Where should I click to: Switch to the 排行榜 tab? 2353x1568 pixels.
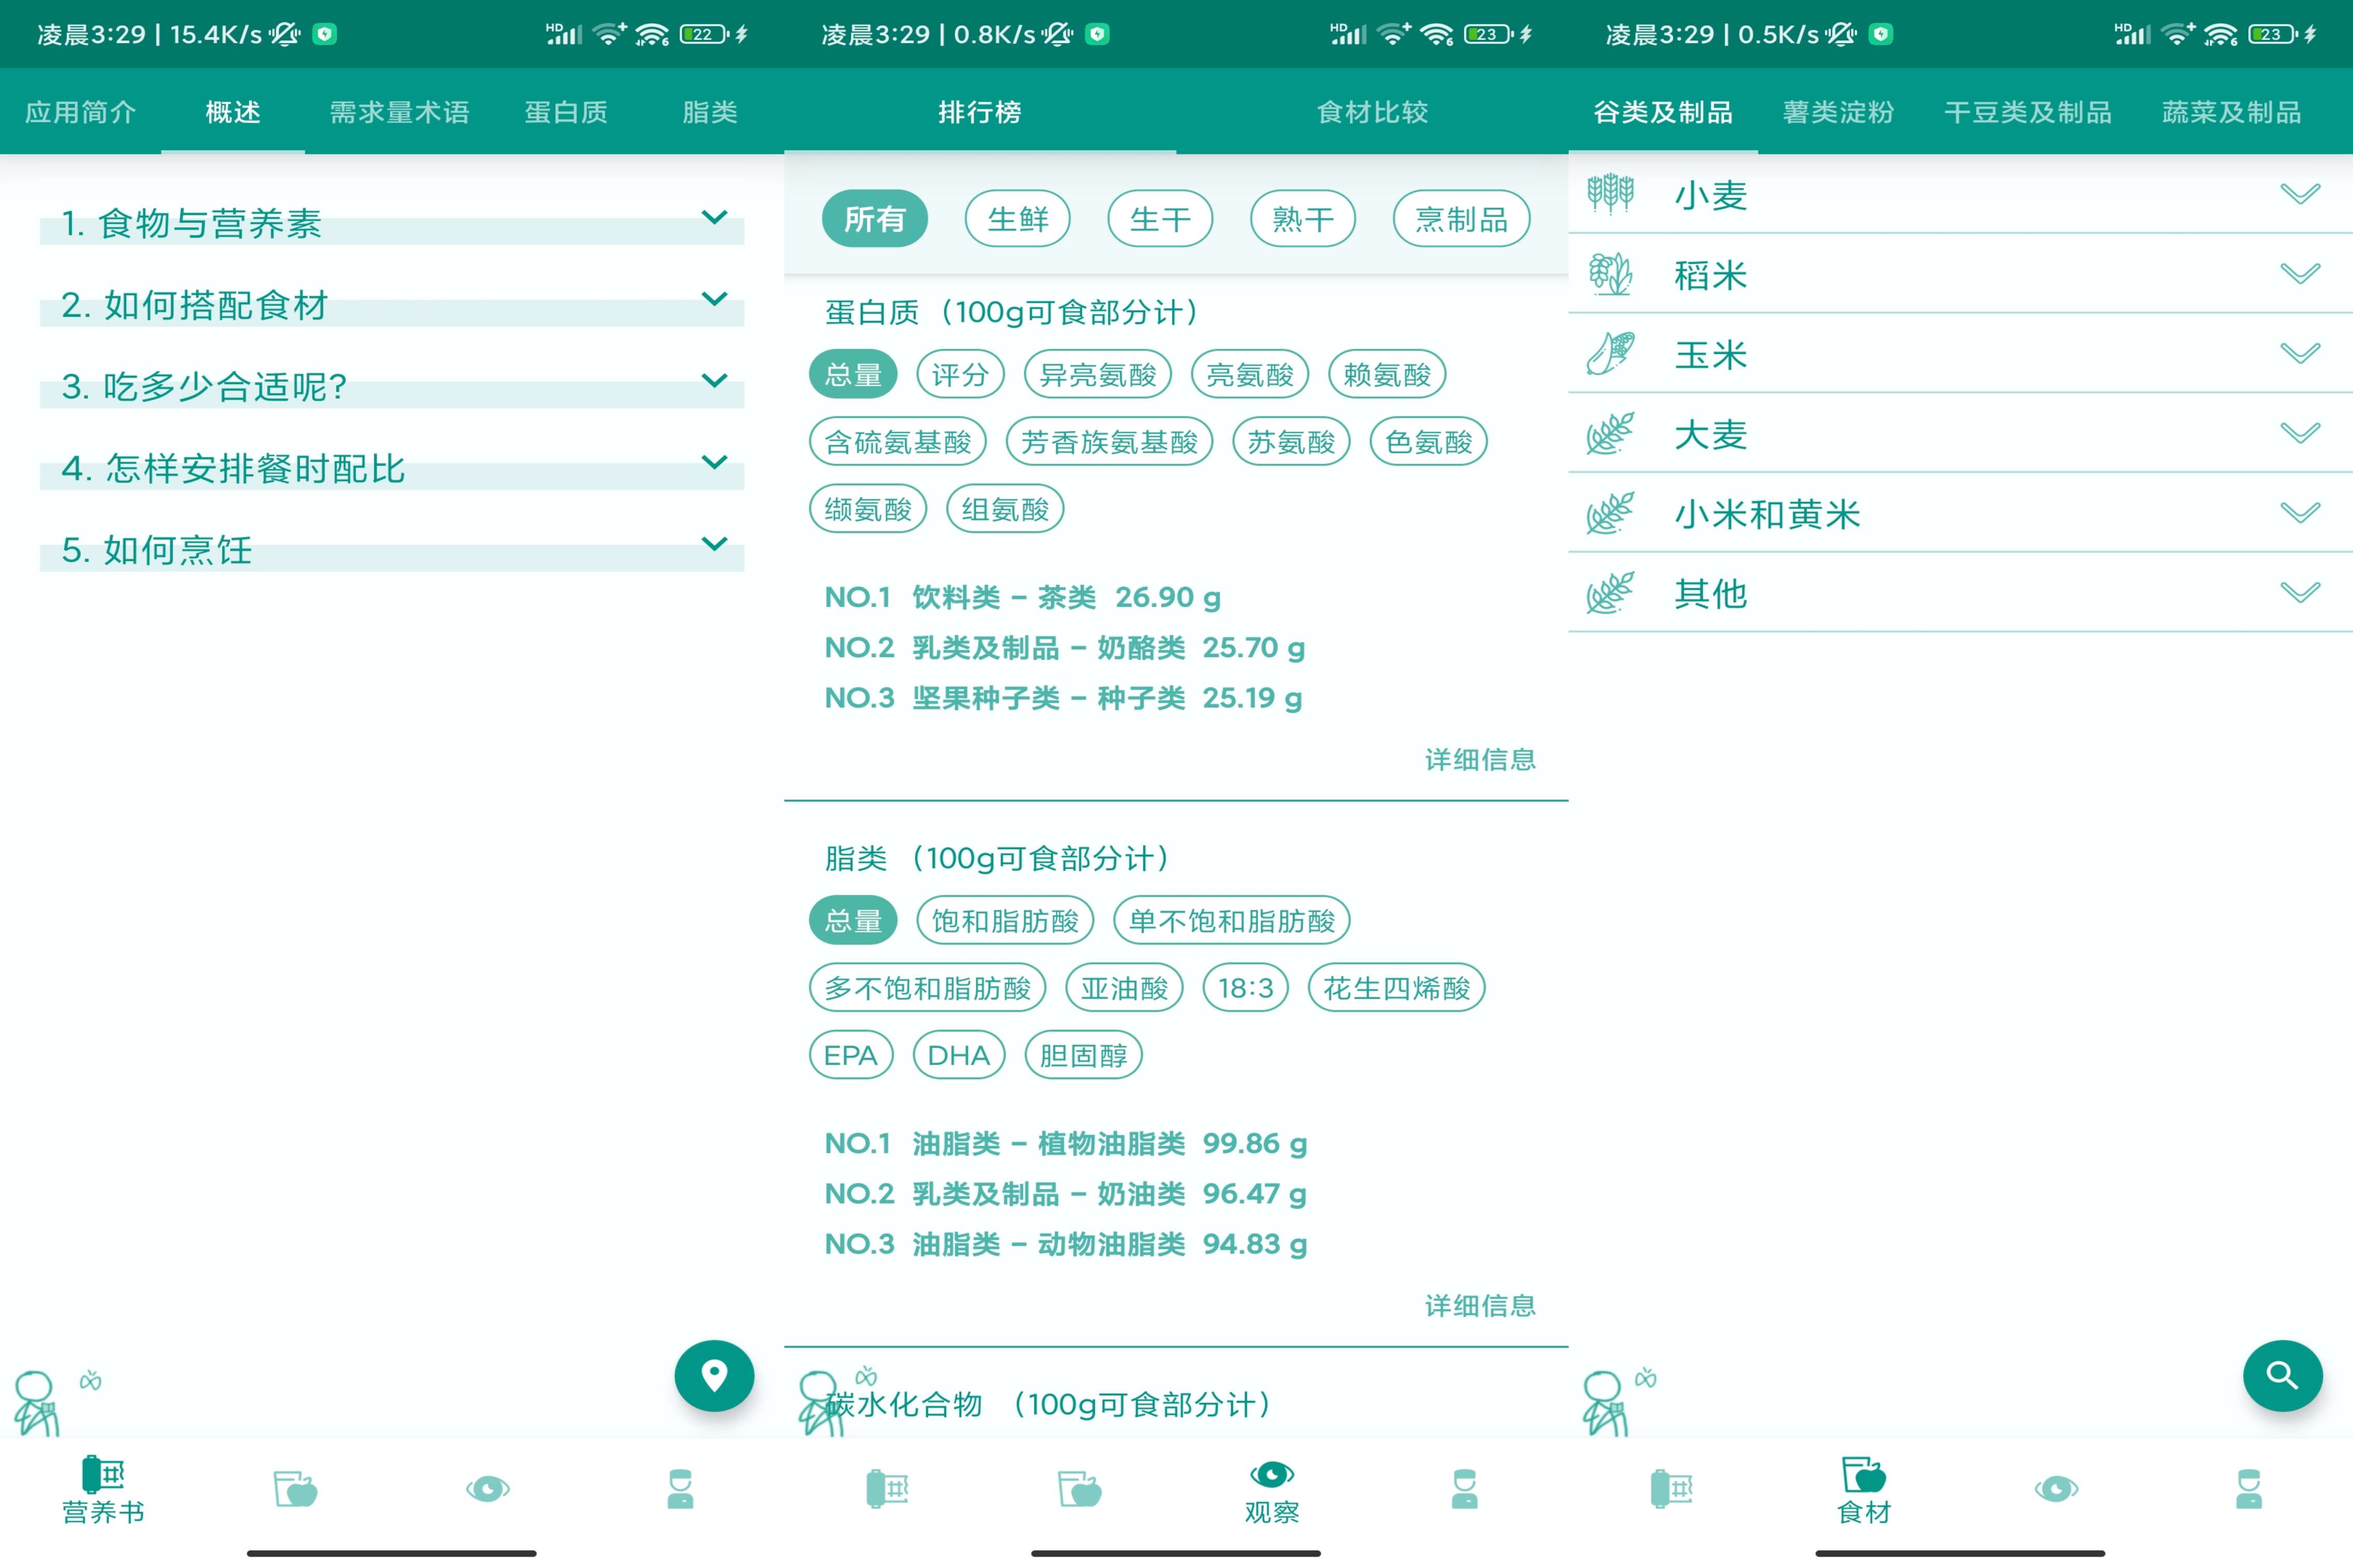(980, 112)
